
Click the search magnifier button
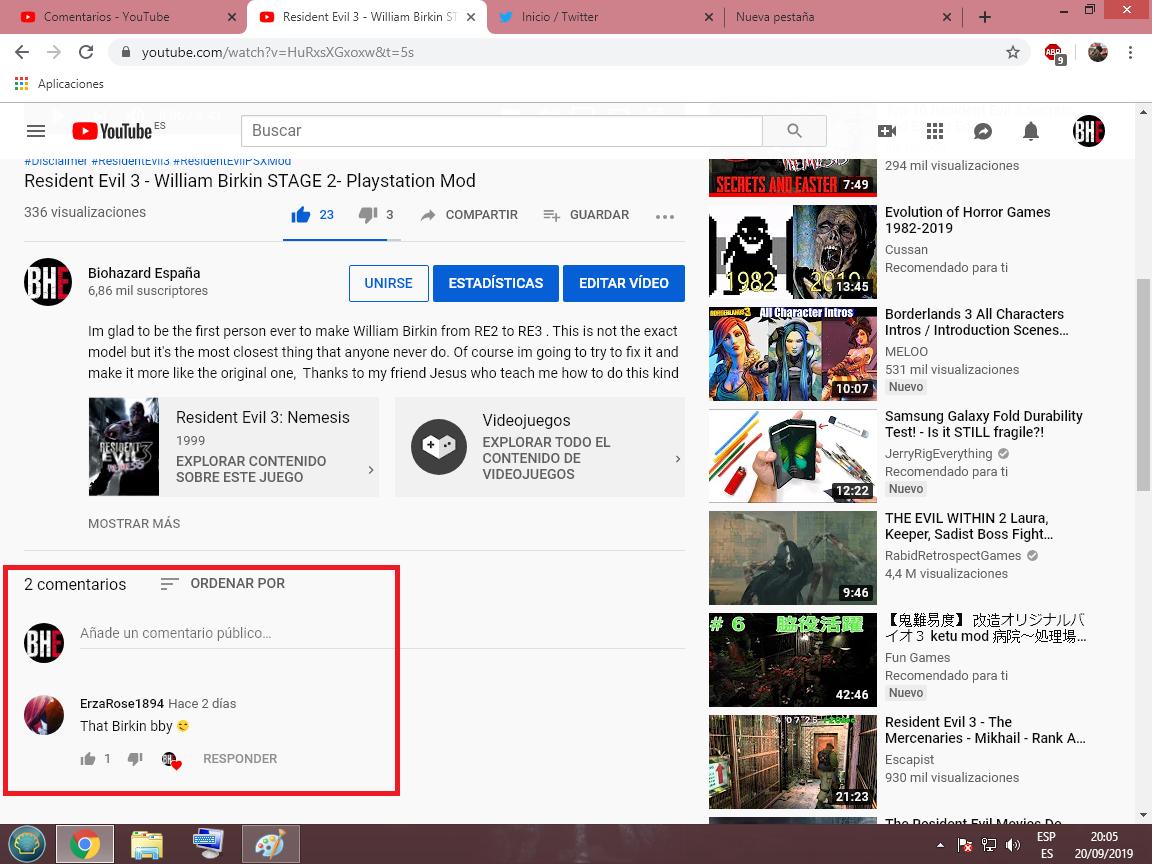click(794, 131)
